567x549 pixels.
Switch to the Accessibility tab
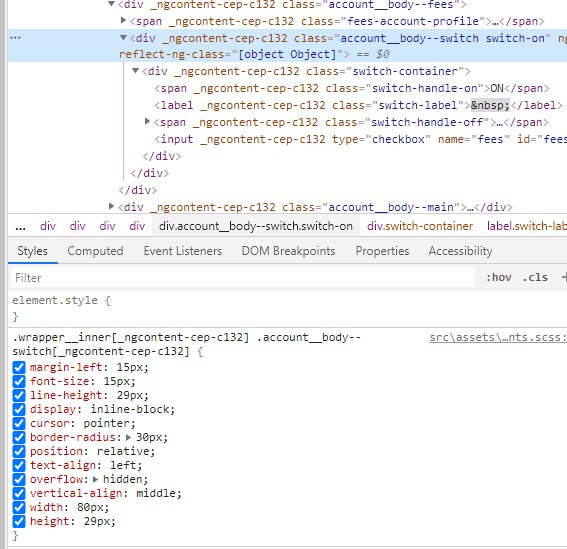pyautogui.click(x=460, y=251)
